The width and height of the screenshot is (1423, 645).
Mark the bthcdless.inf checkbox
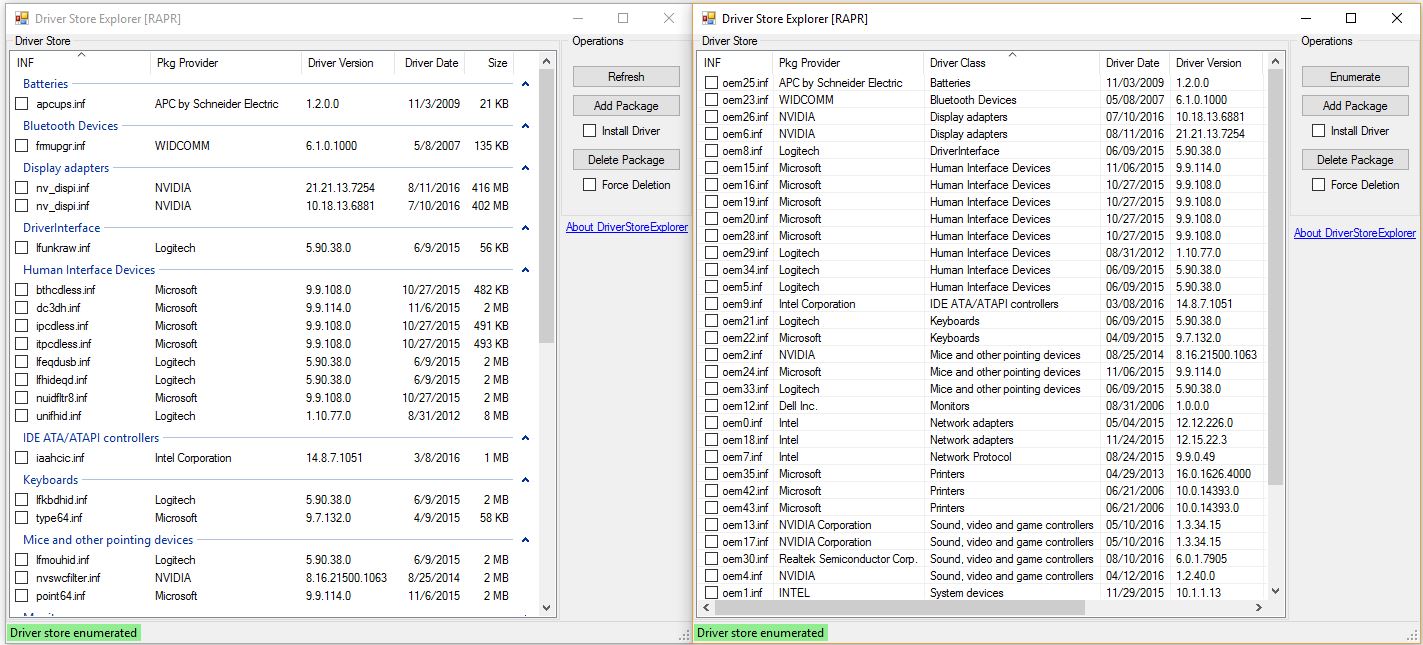coord(22,290)
